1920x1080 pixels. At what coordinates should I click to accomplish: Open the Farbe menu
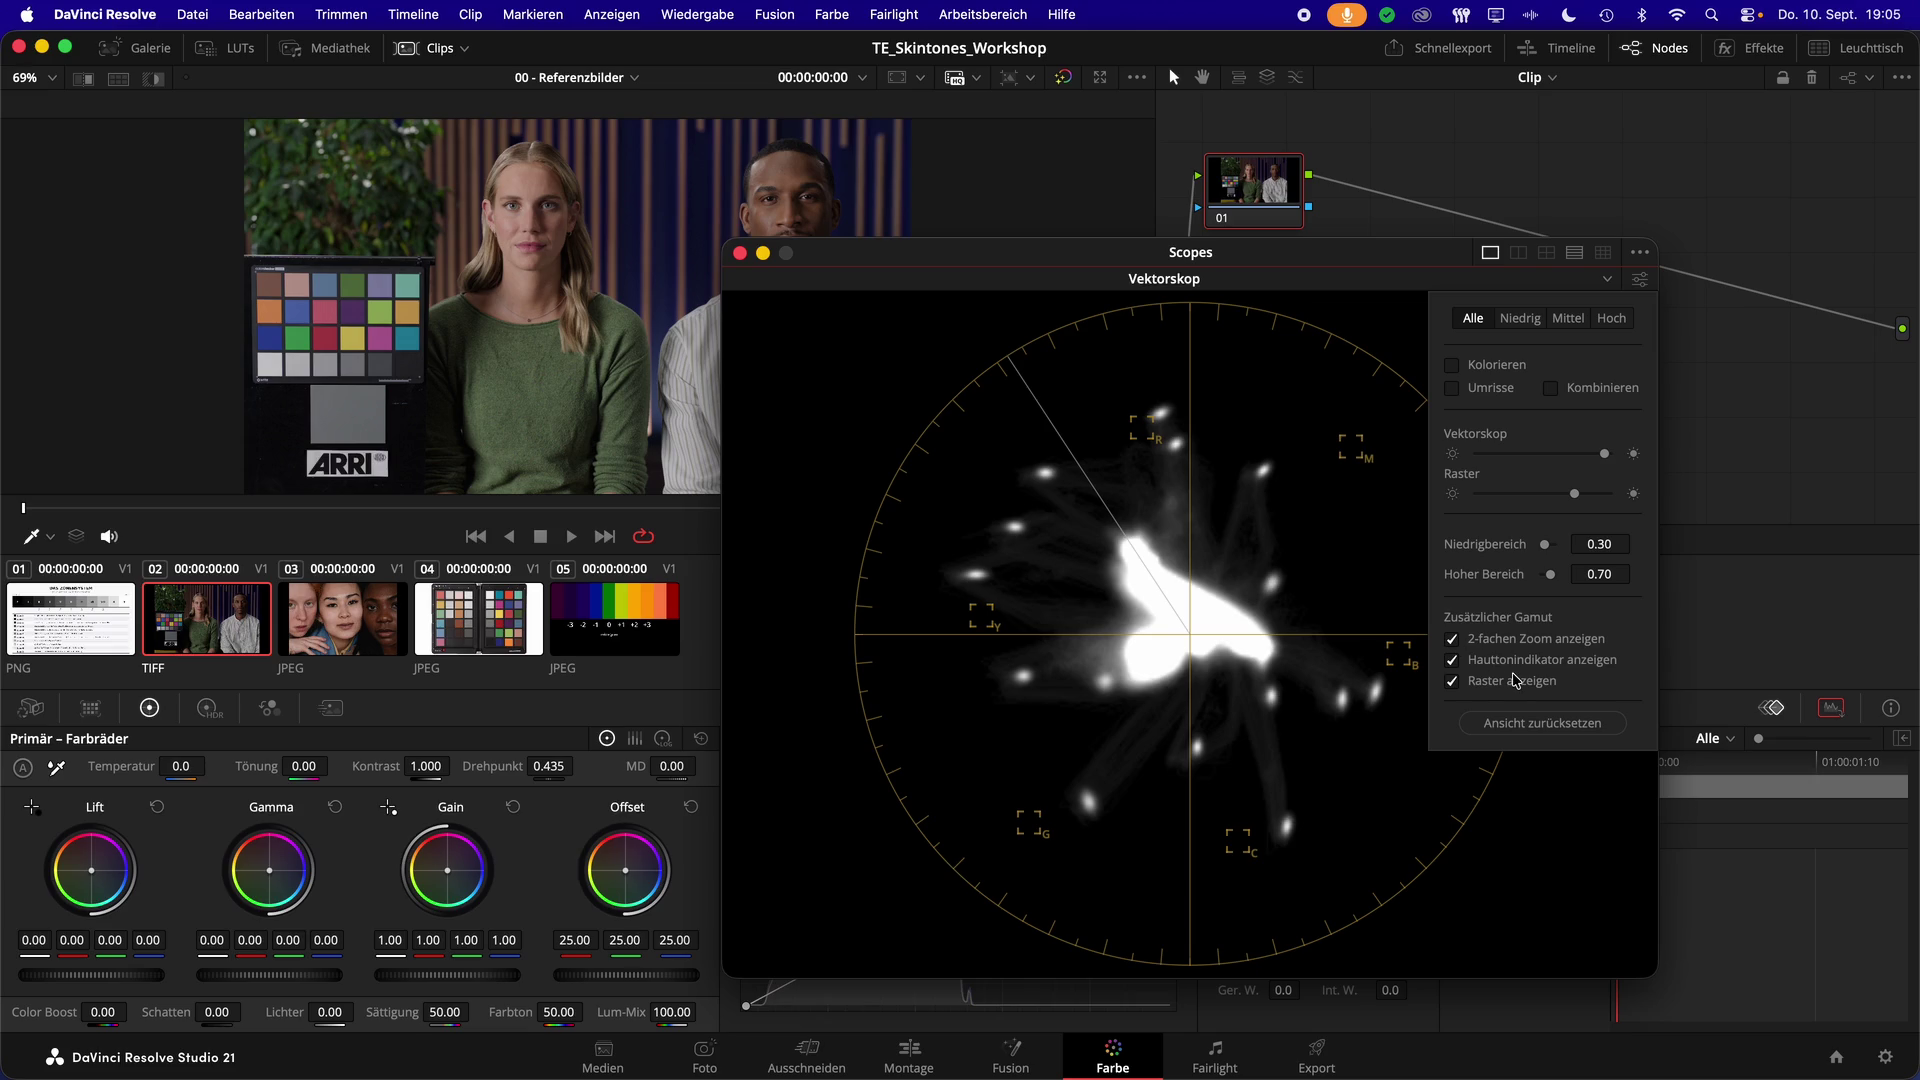tap(831, 14)
